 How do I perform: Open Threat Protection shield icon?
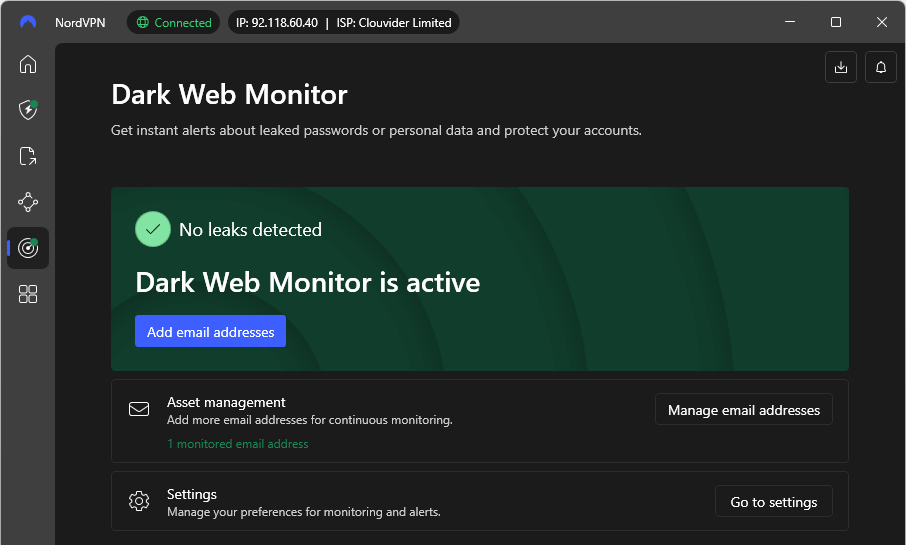(28, 110)
